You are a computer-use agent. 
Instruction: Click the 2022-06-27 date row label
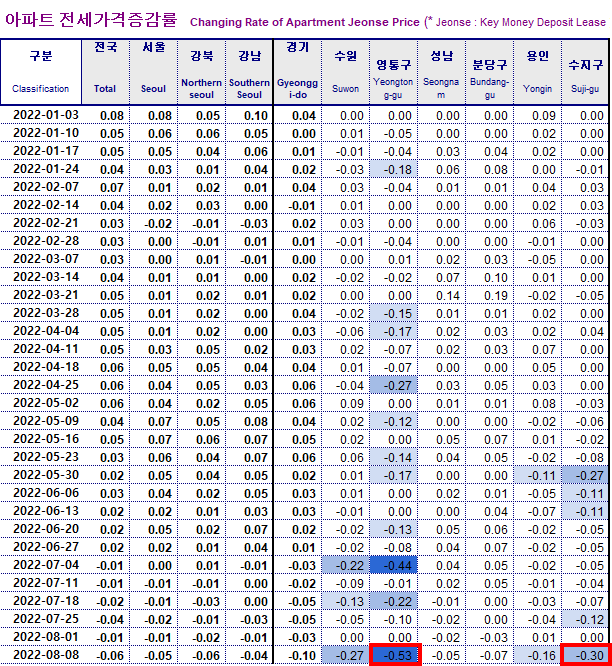click(x=46, y=547)
